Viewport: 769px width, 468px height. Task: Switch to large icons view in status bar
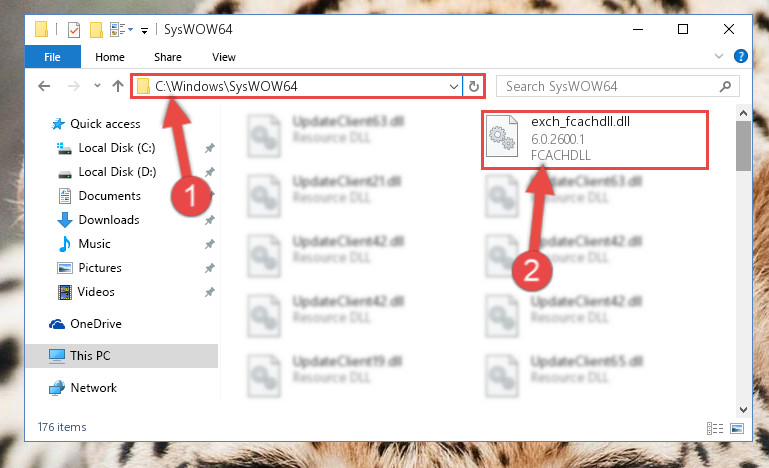pos(737,428)
